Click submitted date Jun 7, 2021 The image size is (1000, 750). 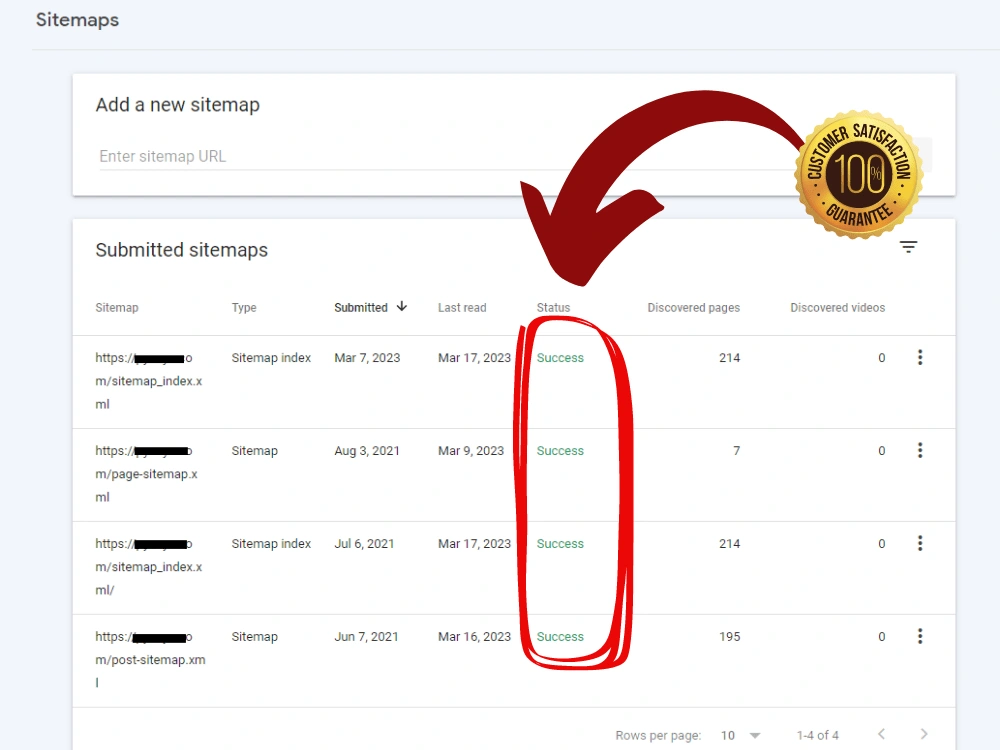pos(366,636)
